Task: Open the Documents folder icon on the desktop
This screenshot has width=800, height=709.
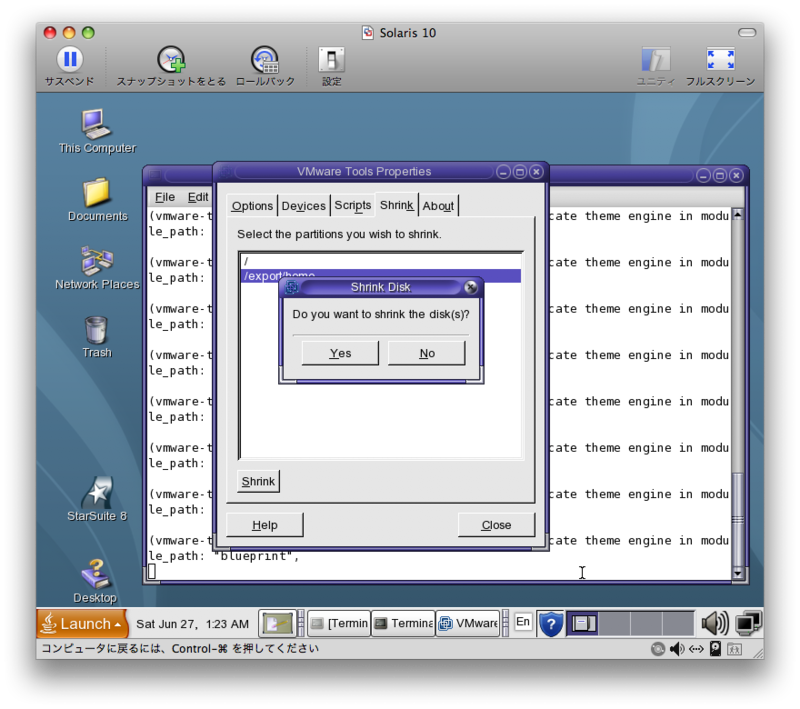Action: [96, 192]
